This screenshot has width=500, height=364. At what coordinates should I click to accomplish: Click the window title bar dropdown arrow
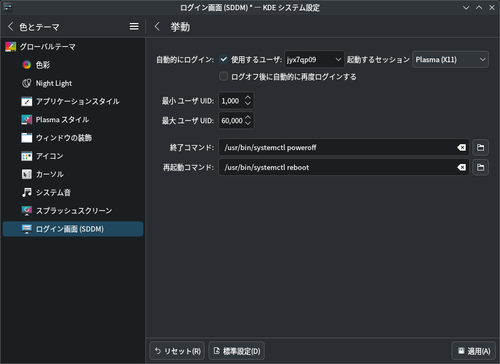(x=466, y=7)
